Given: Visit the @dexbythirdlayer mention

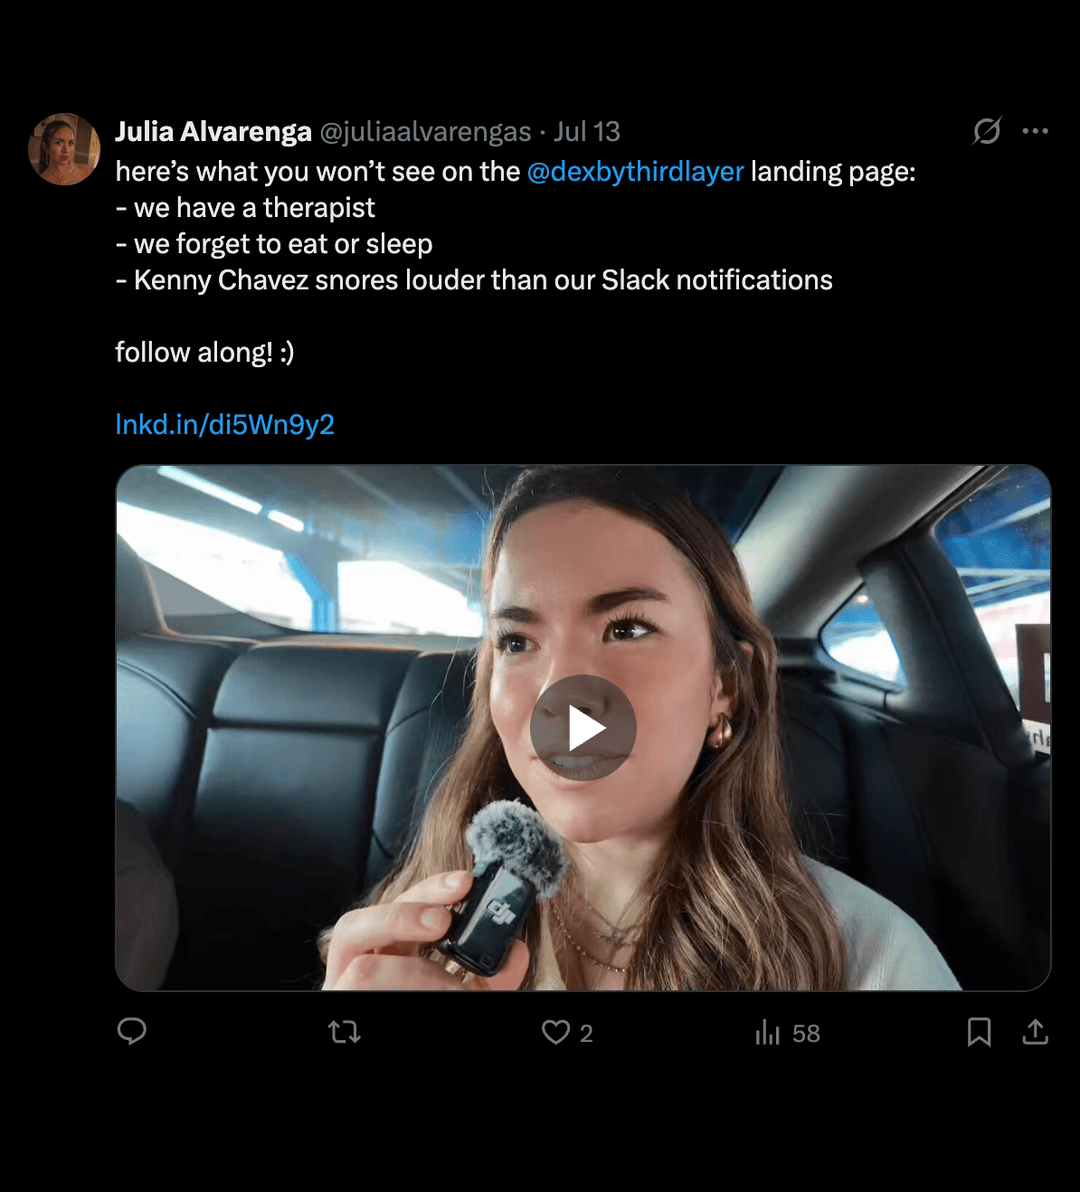Looking at the screenshot, I should click(x=635, y=172).
